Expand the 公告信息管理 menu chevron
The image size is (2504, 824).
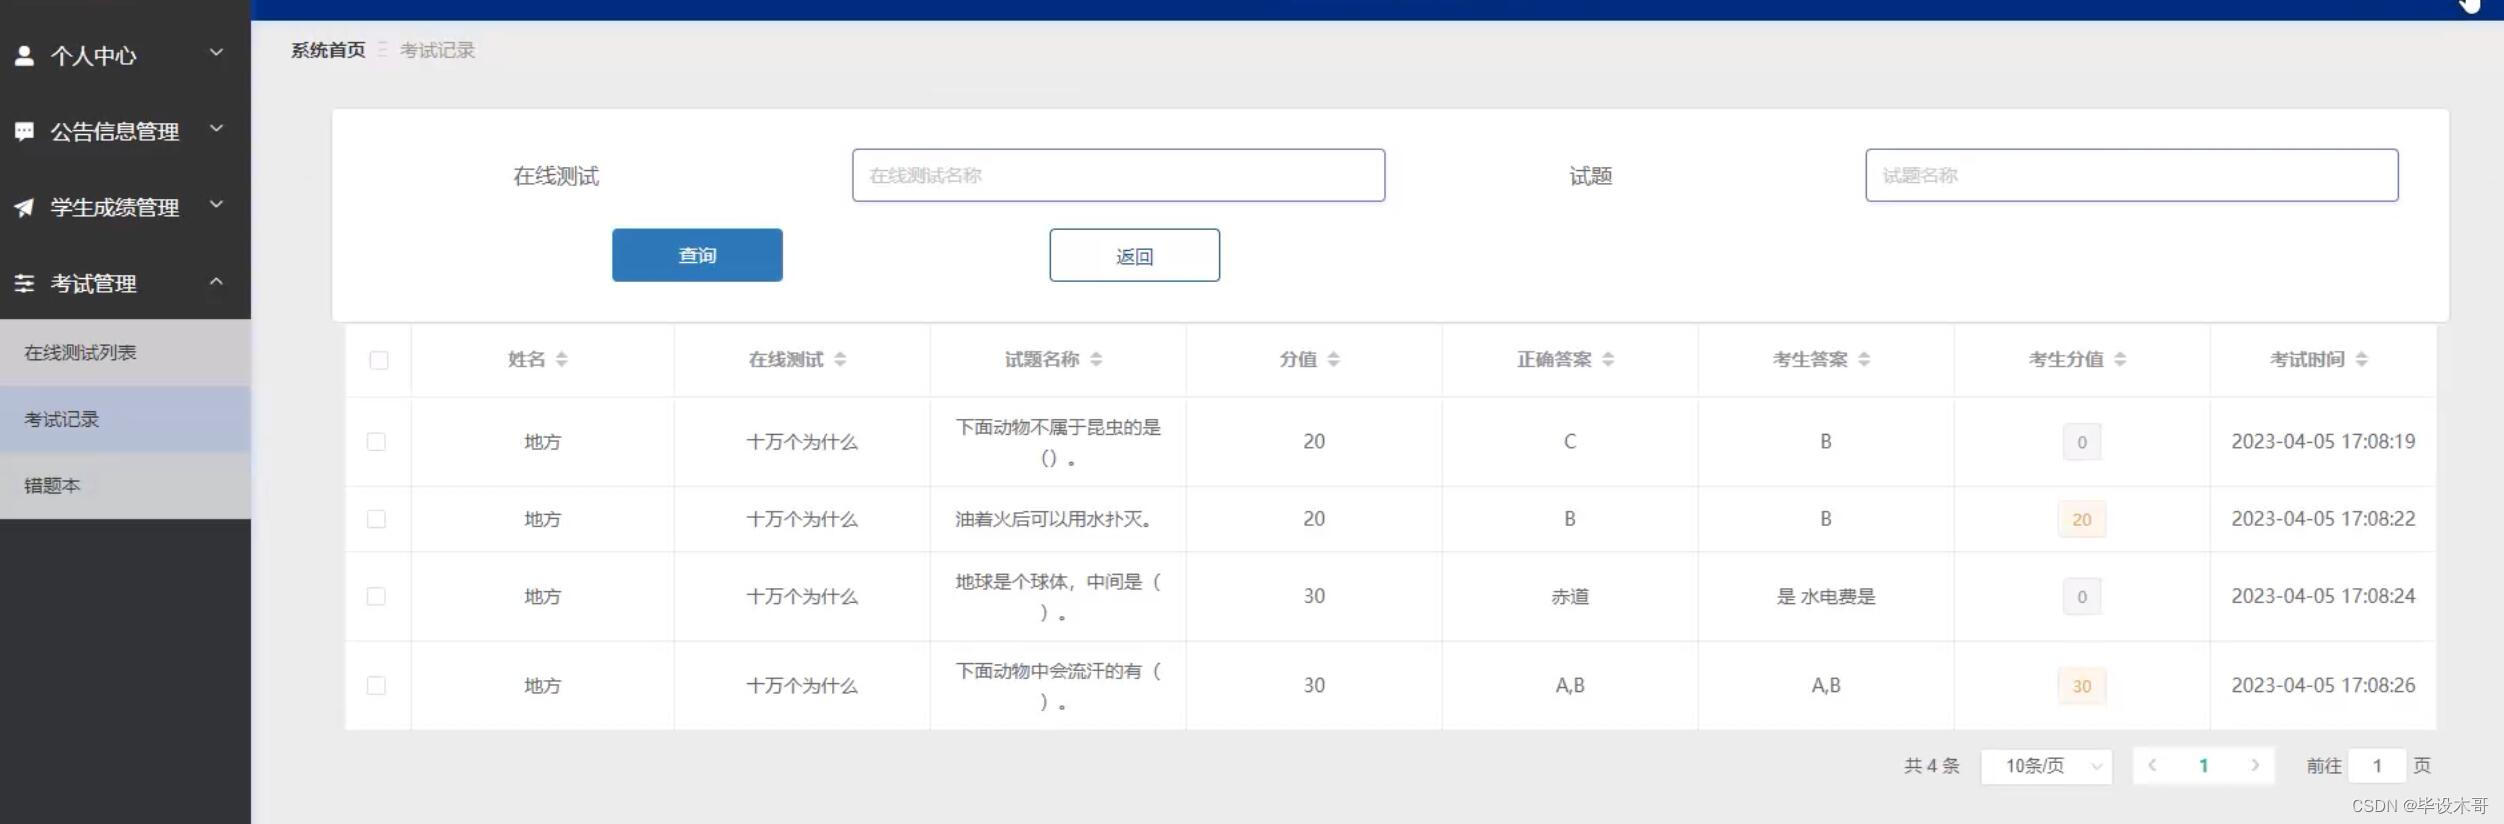tap(216, 129)
